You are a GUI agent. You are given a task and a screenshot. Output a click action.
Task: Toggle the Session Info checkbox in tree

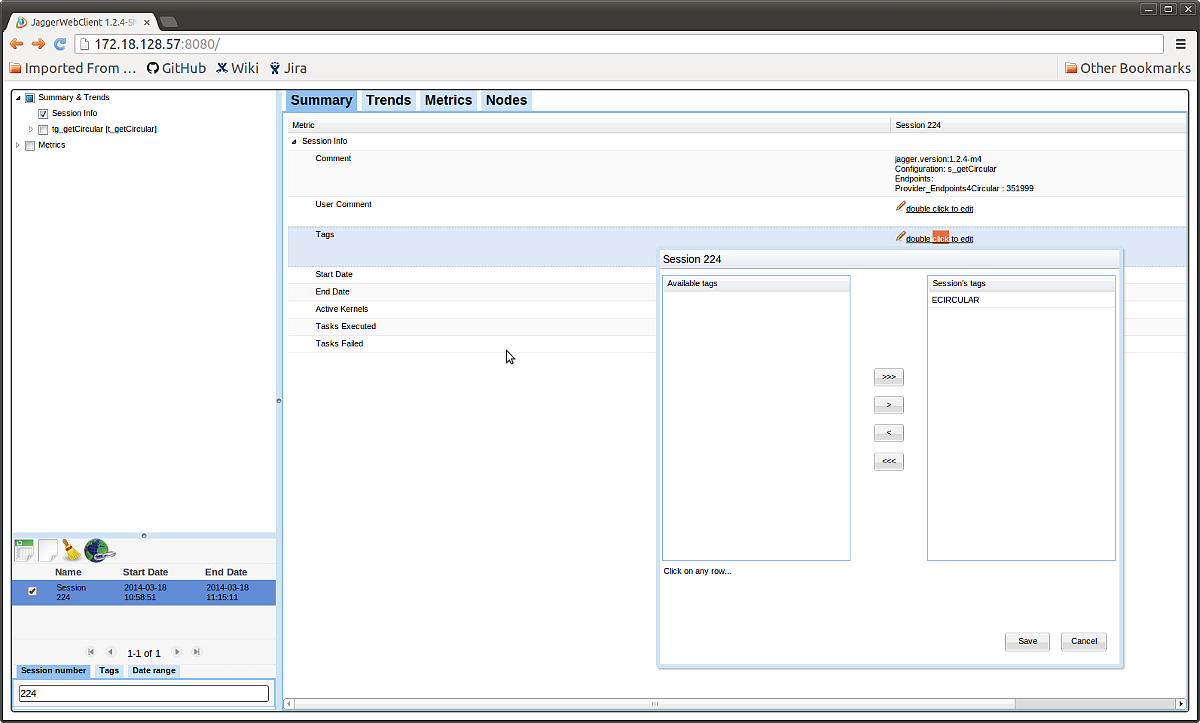[x=43, y=114]
